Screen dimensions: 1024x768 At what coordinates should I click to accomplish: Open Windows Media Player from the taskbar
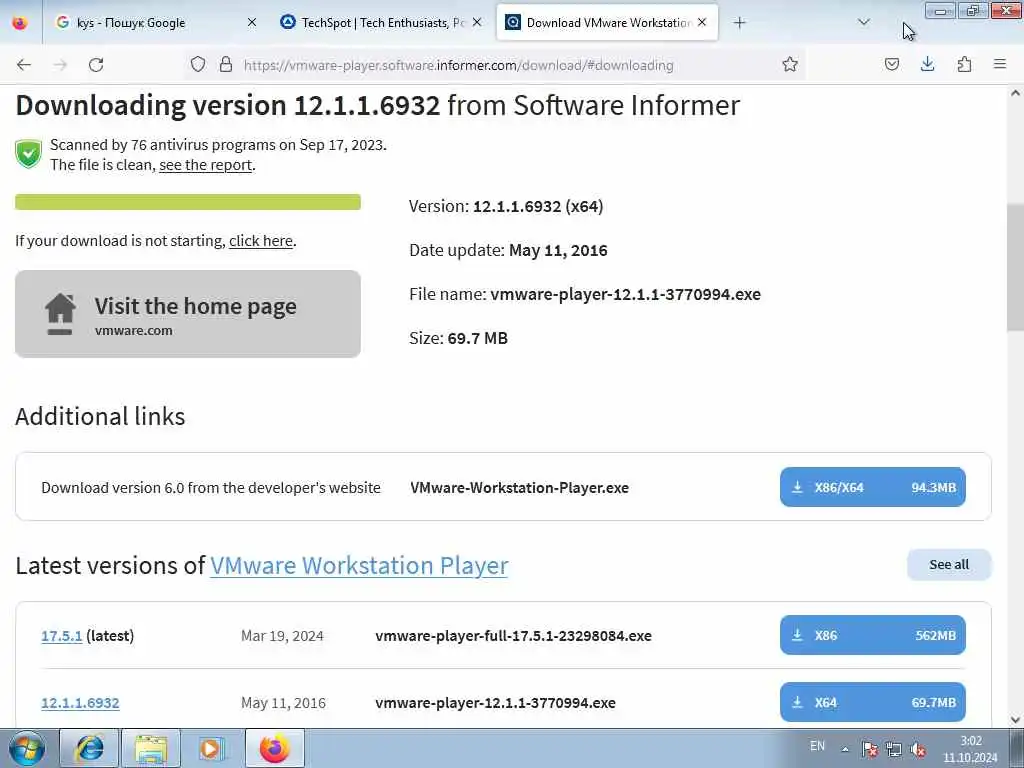[212, 748]
